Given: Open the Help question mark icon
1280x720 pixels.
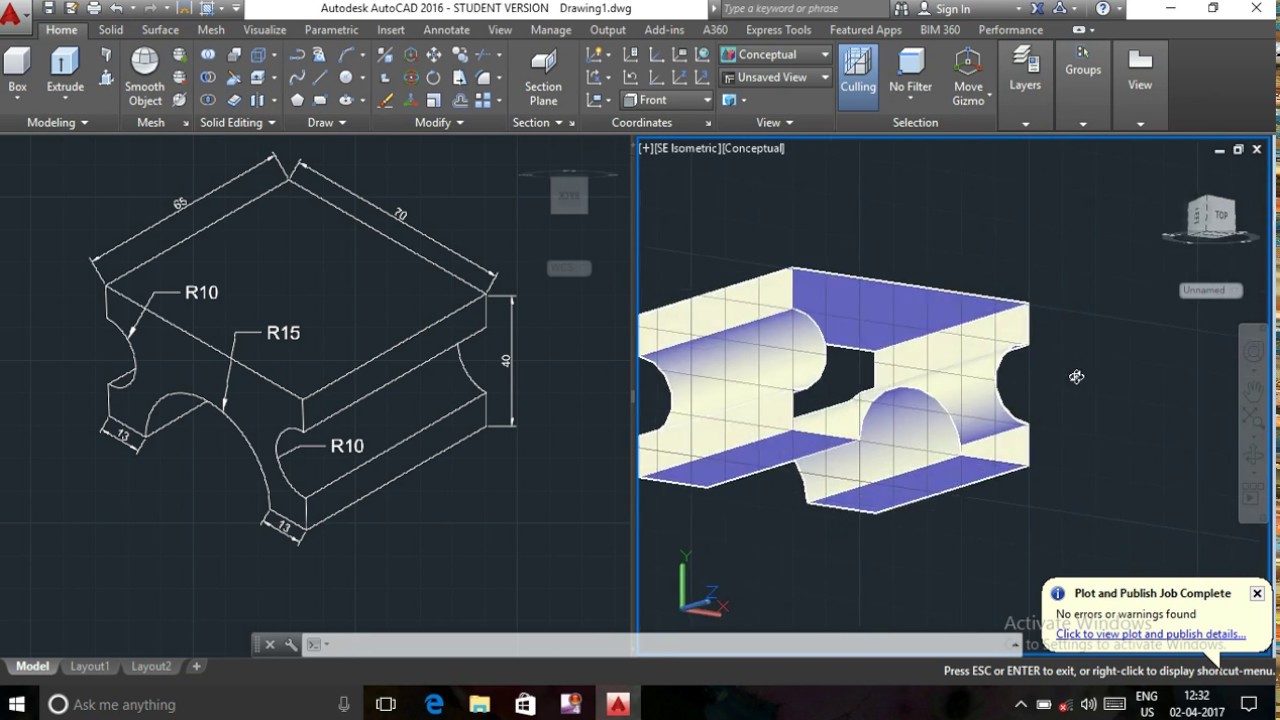Looking at the screenshot, I should tap(1103, 8).
